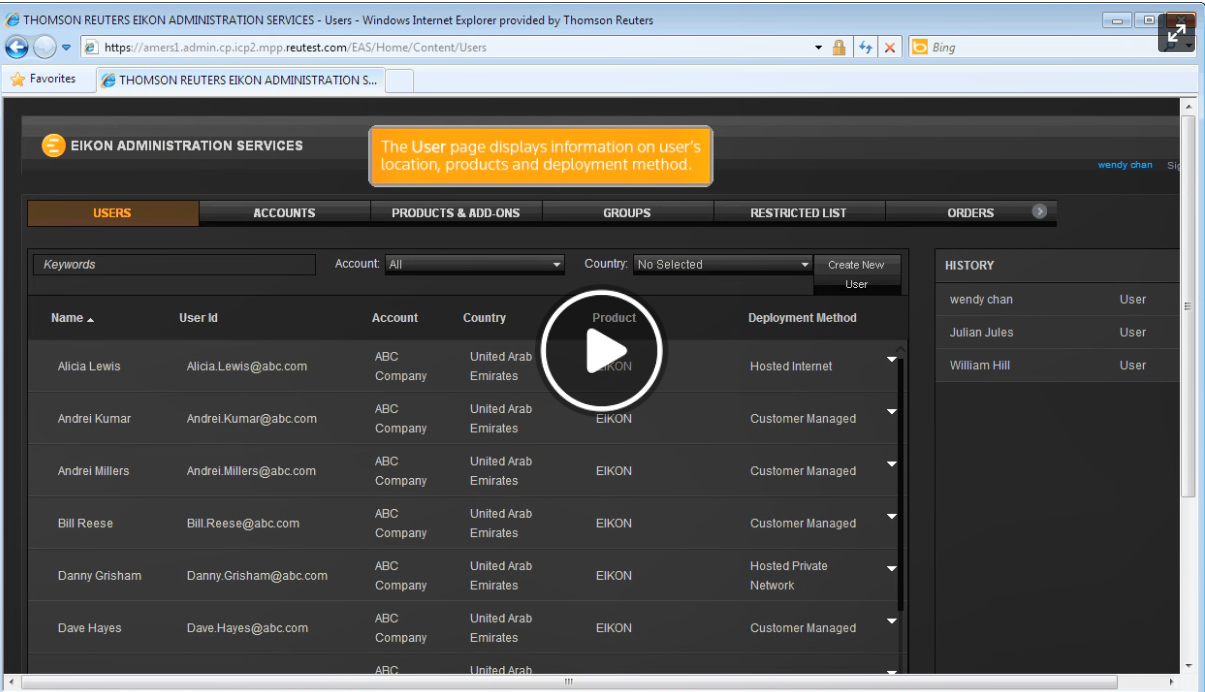This screenshot has height=692, width=1205.
Task: Open the Groups tab
Action: tap(627, 213)
